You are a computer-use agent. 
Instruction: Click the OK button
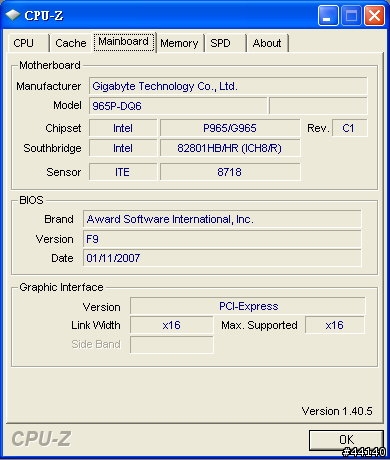346,440
